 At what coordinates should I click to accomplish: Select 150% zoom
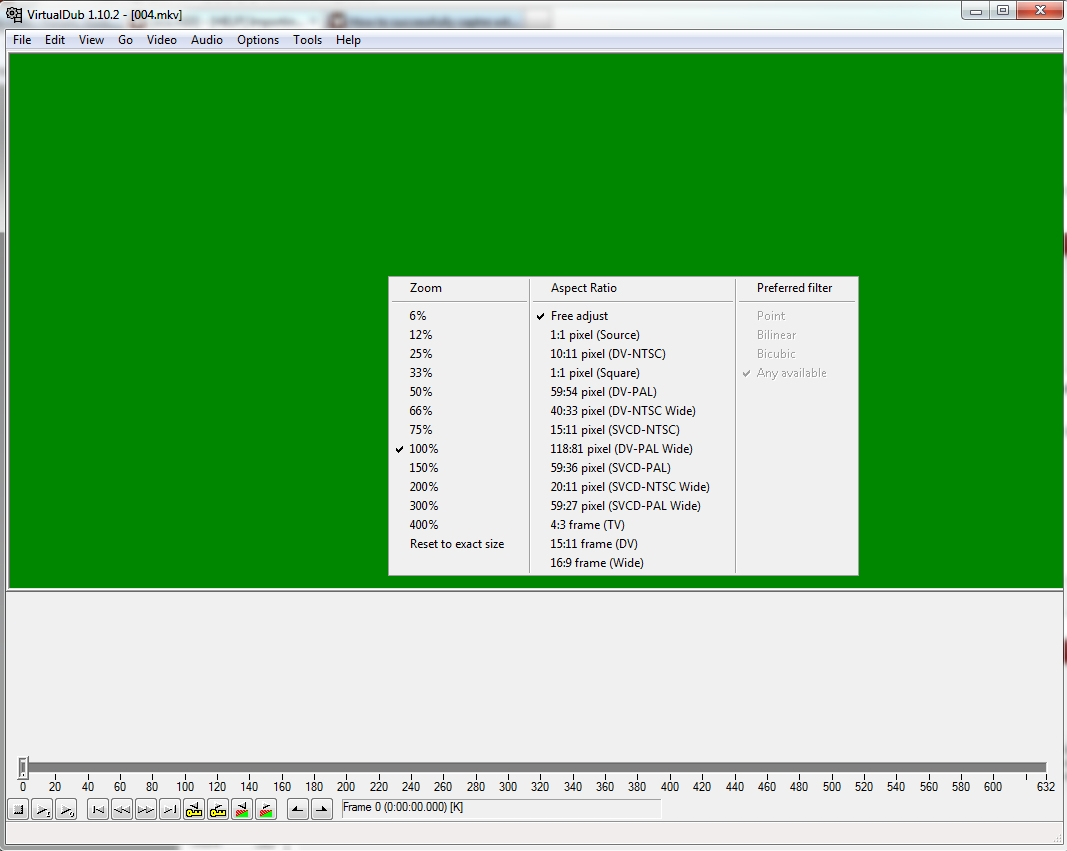[x=459, y=468]
